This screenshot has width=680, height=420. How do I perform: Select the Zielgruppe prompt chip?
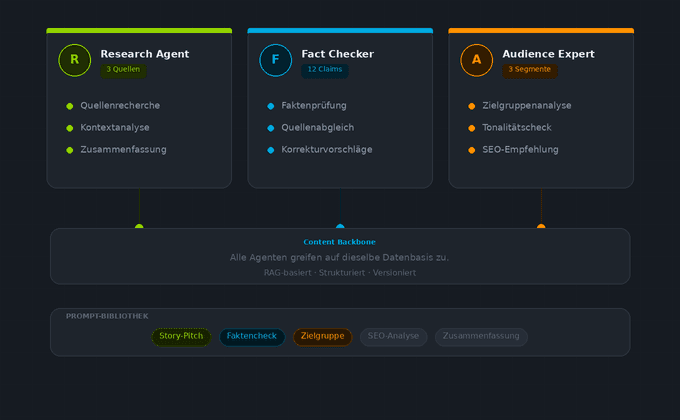(322, 337)
